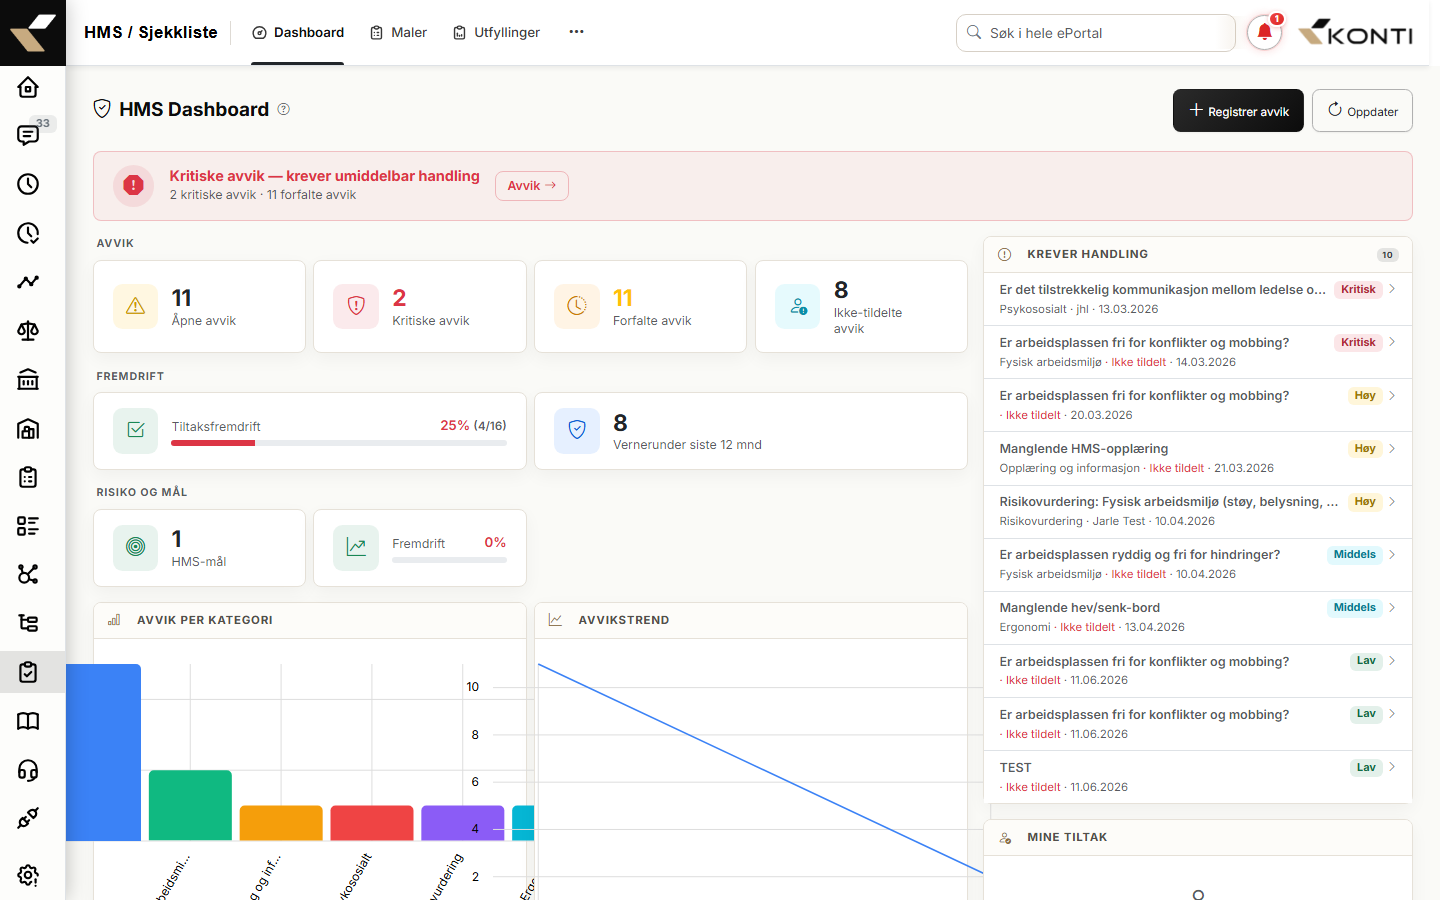Image resolution: width=1440 pixels, height=900 pixels.
Task: Open konflikter og mobbing item dated 20.03.2026
Action: 1197,405
